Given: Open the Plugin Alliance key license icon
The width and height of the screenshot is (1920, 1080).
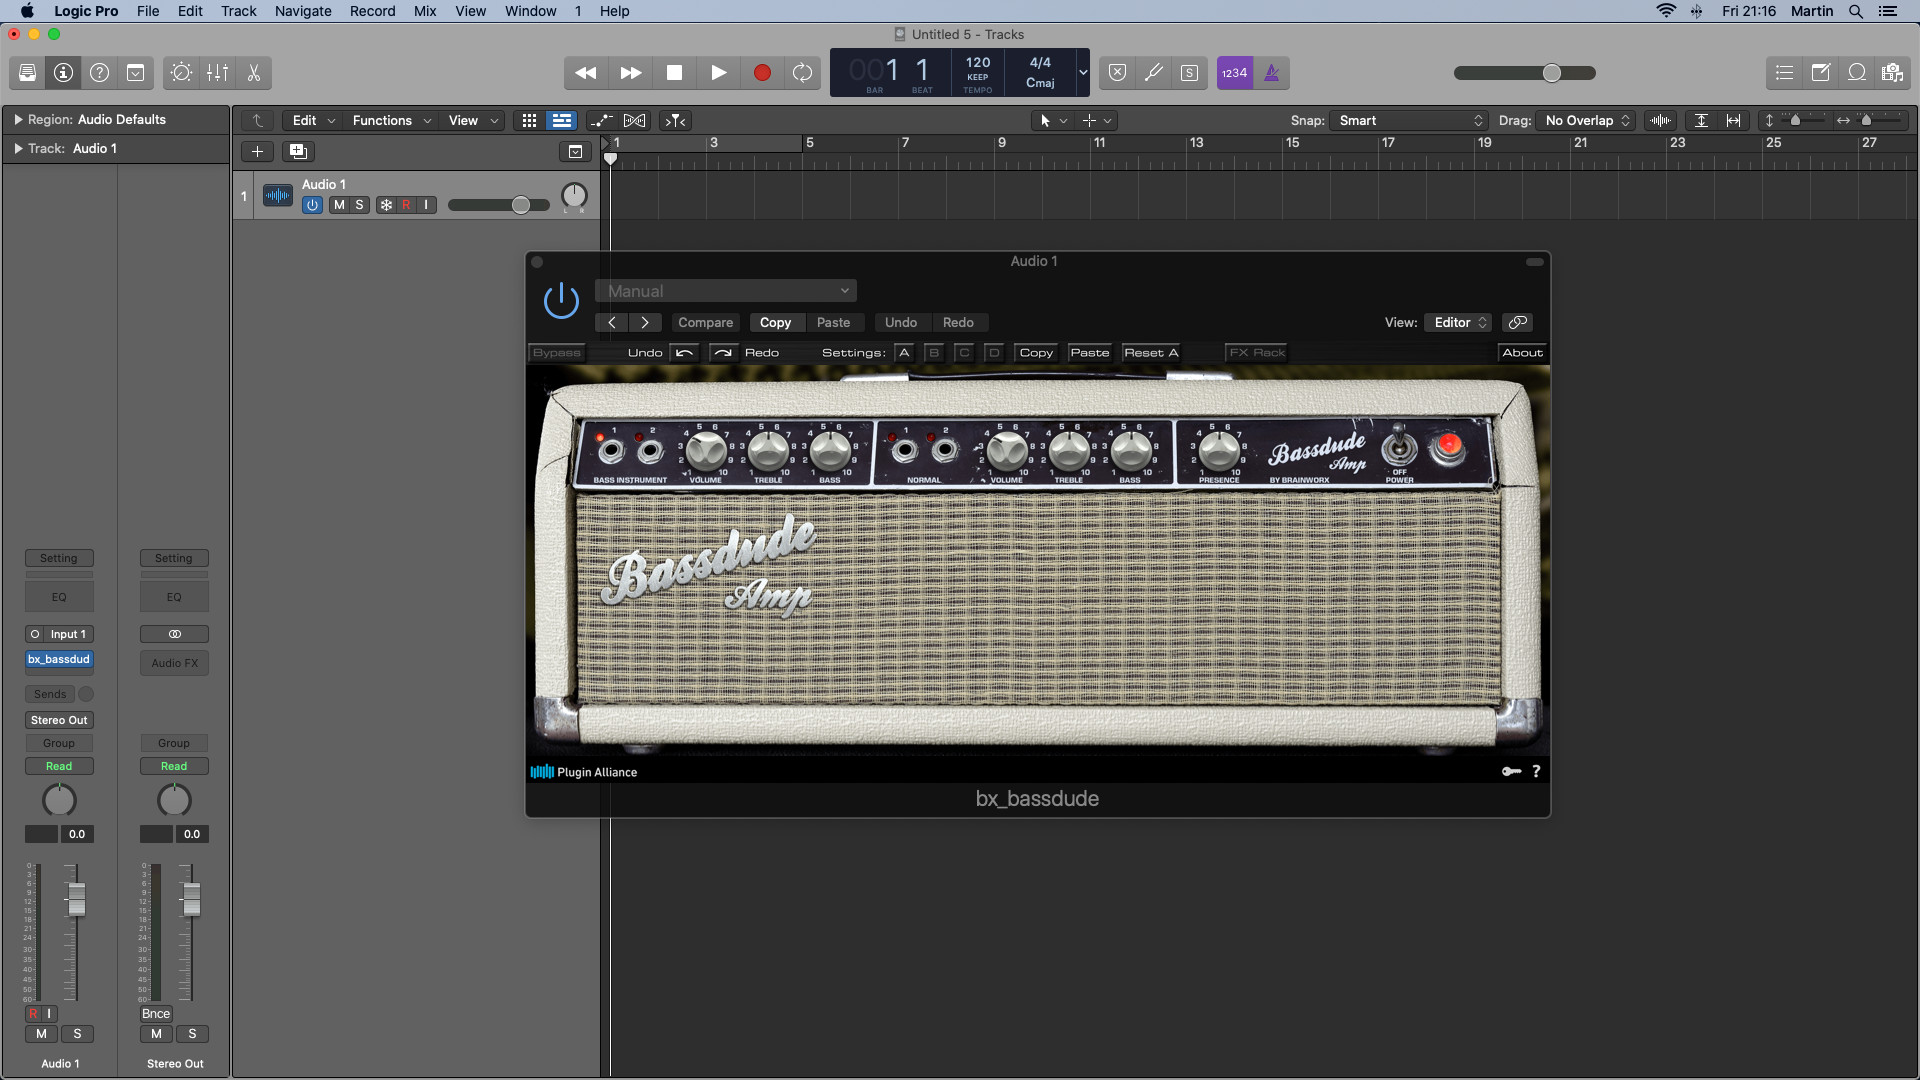Looking at the screenshot, I should 1511,771.
